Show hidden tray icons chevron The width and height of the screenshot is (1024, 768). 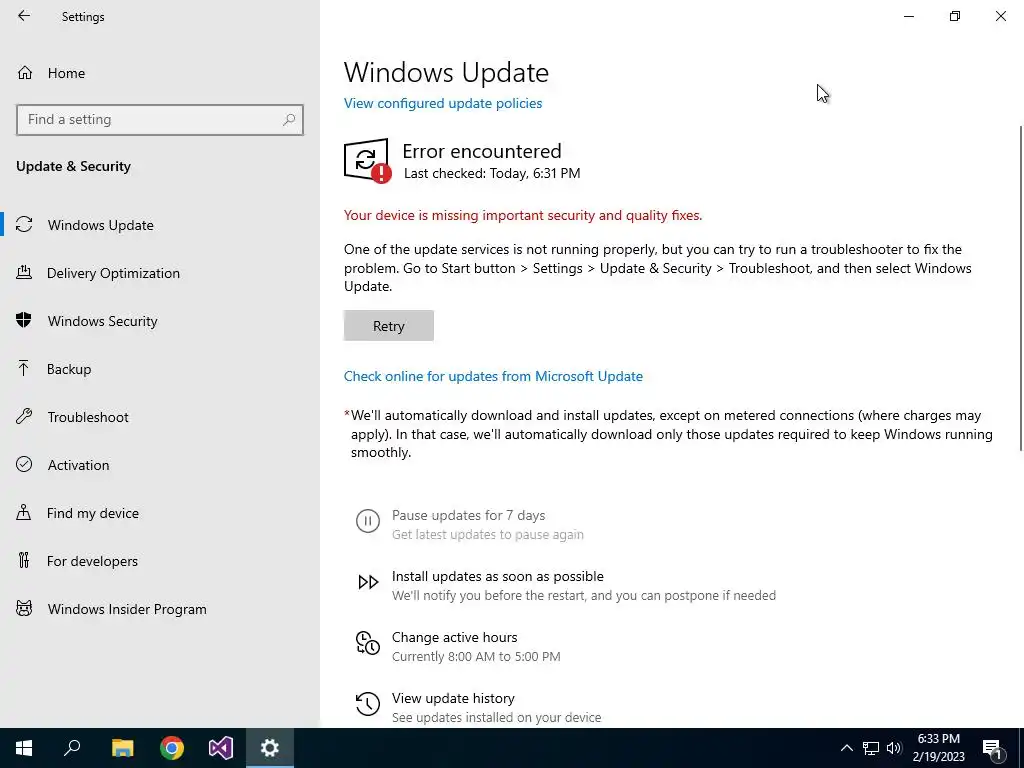coord(846,748)
